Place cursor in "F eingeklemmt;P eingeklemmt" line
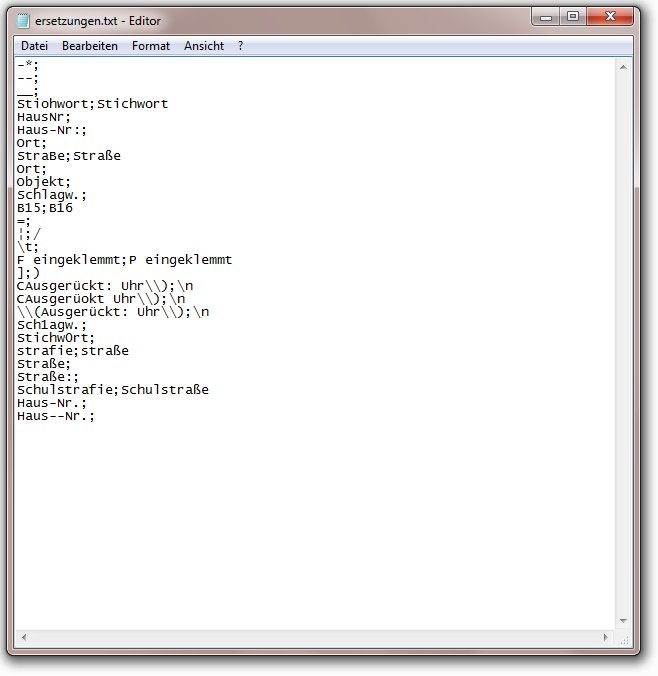Screen dimensions: 658x676 [x=124, y=260]
